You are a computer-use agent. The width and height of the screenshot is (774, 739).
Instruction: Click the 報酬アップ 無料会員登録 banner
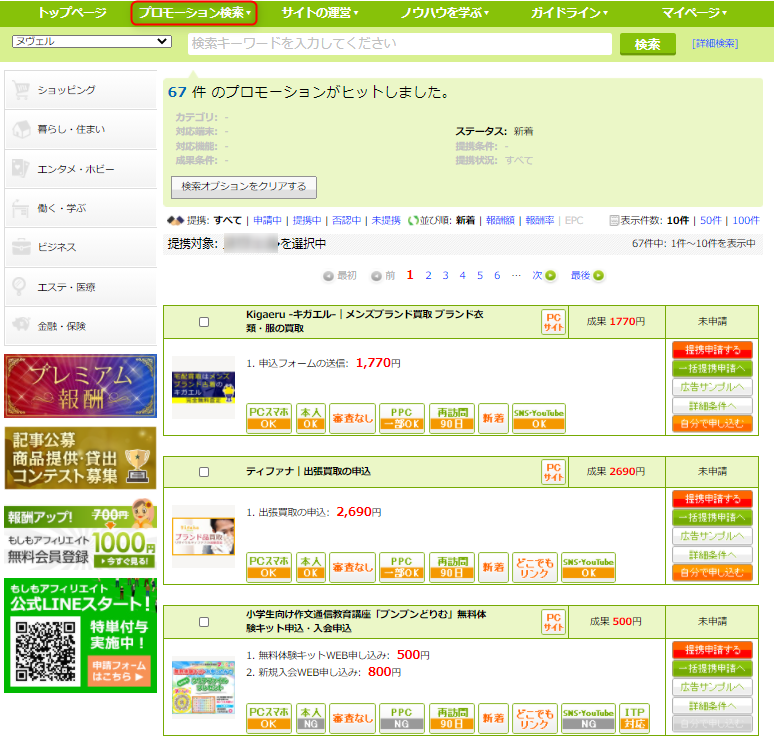(x=80, y=535)
